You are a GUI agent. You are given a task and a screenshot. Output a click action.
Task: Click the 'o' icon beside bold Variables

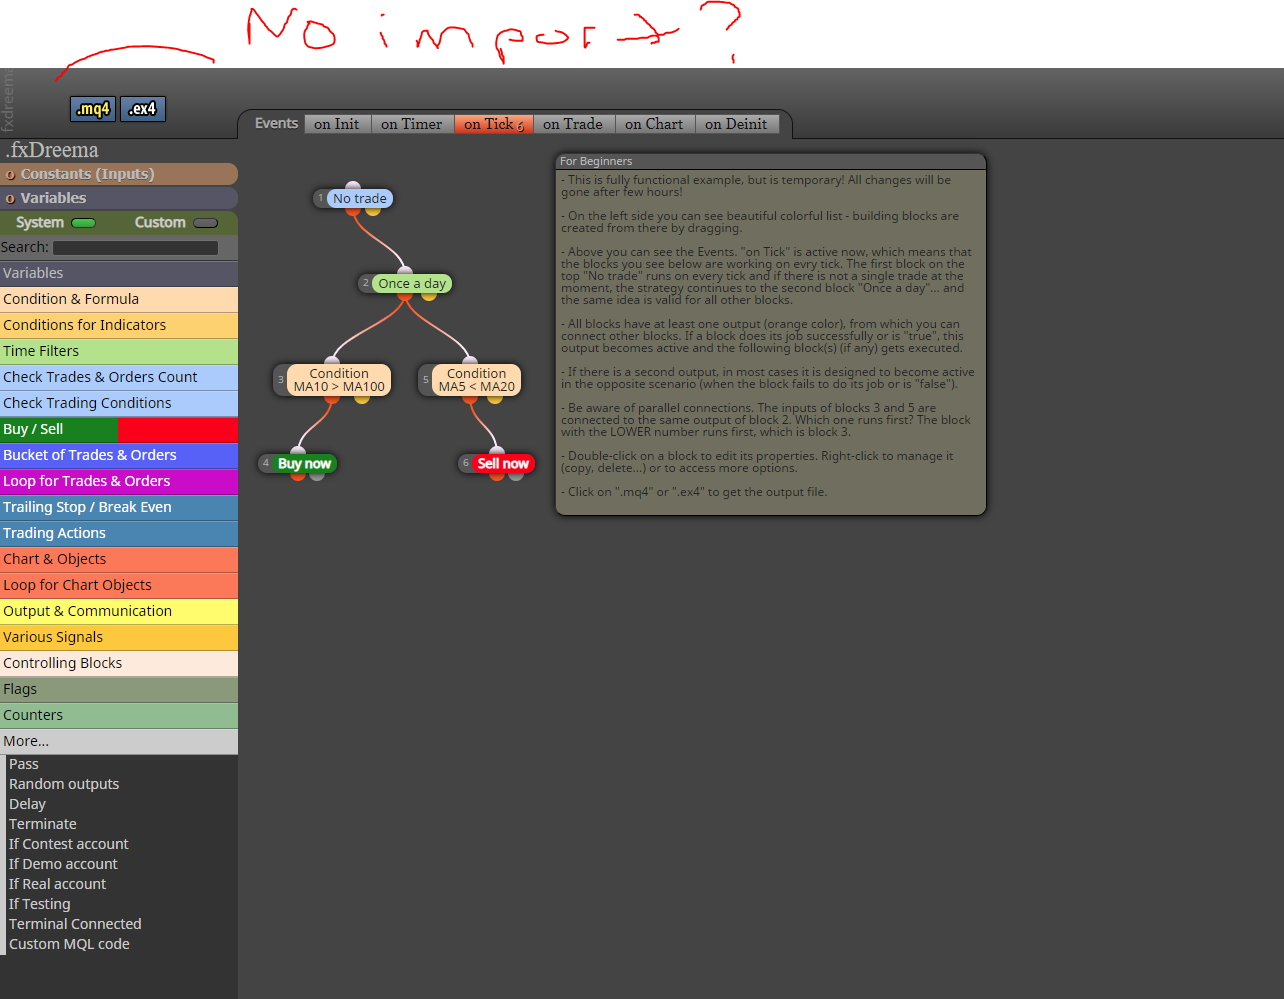coord(10,199)
